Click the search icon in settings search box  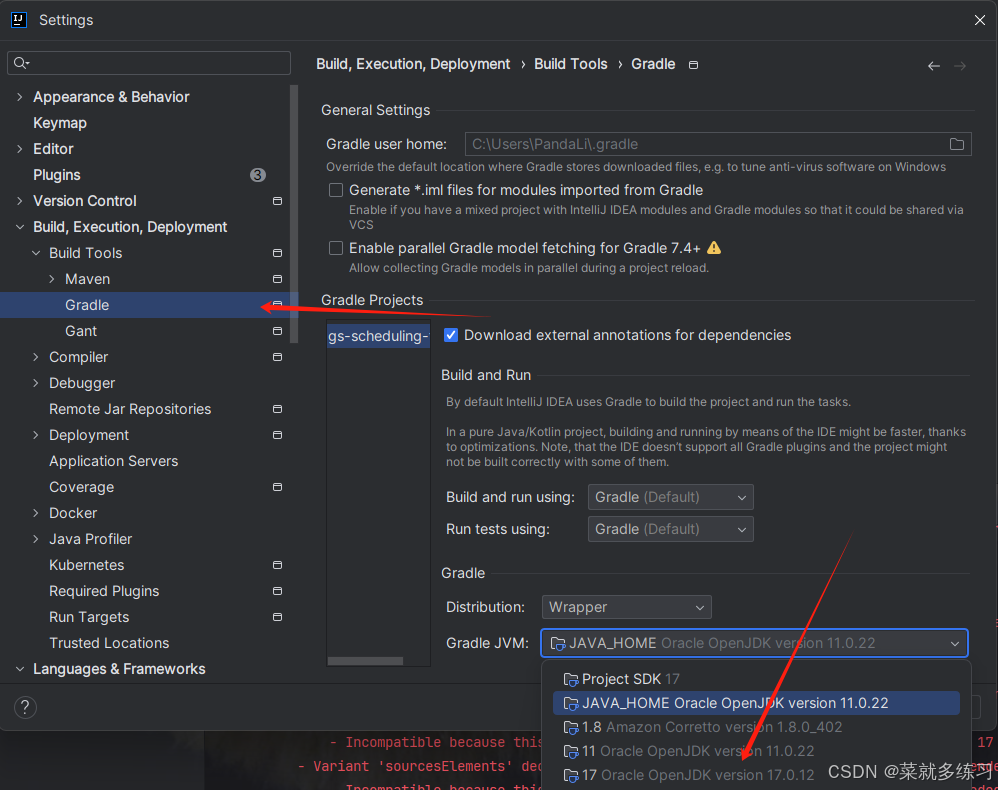click(21, 62)
